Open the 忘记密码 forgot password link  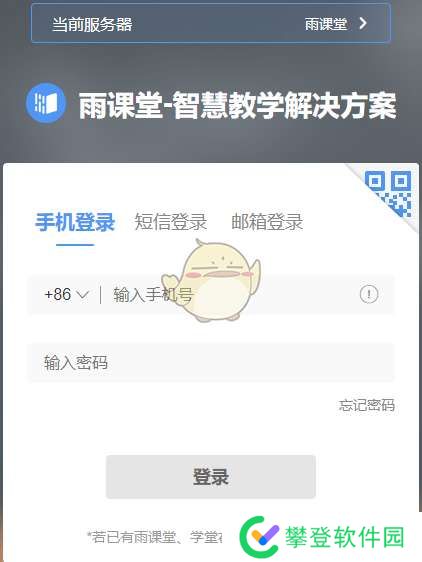(367, 405)
